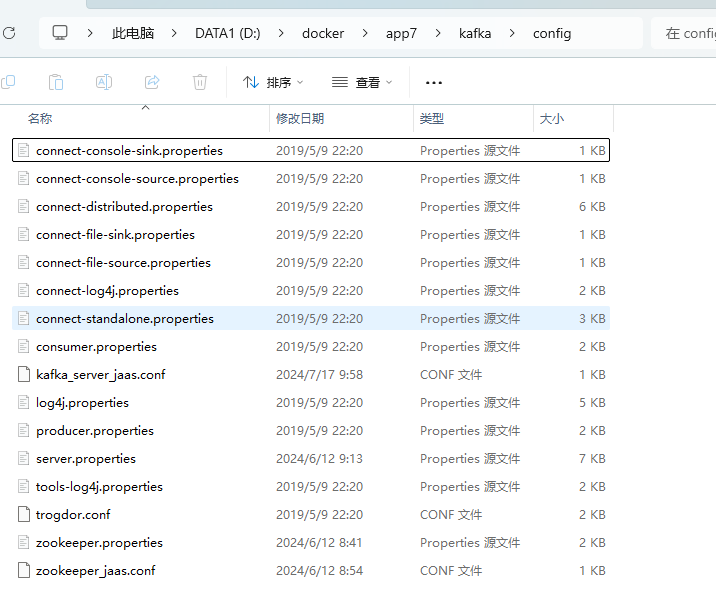Image resolution: width=716 pixels, height=599 pixels.
Task: Click file icon of zookeeper.properties
Action: coord(24,542)
